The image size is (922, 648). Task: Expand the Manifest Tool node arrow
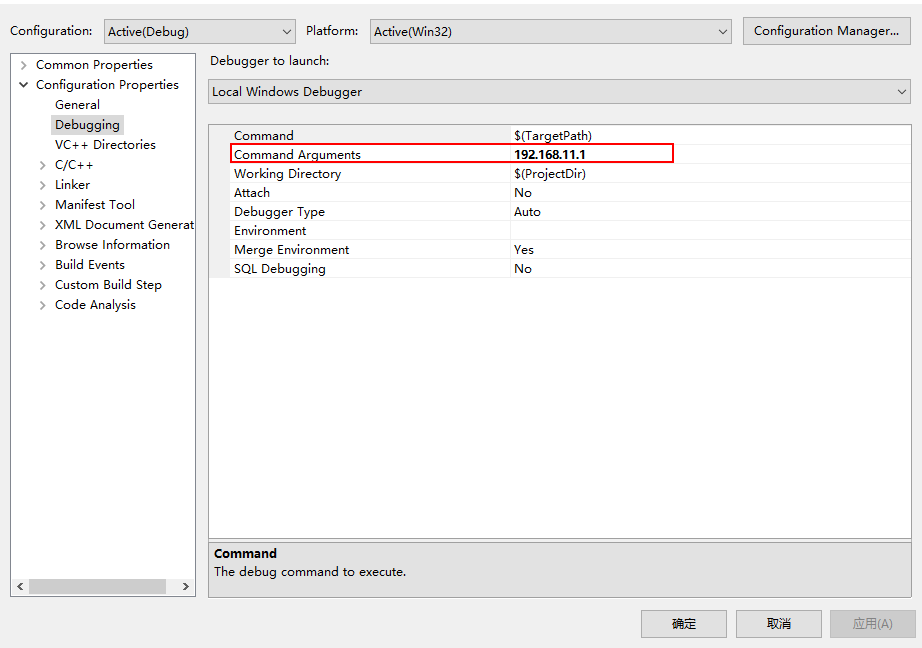43,205
